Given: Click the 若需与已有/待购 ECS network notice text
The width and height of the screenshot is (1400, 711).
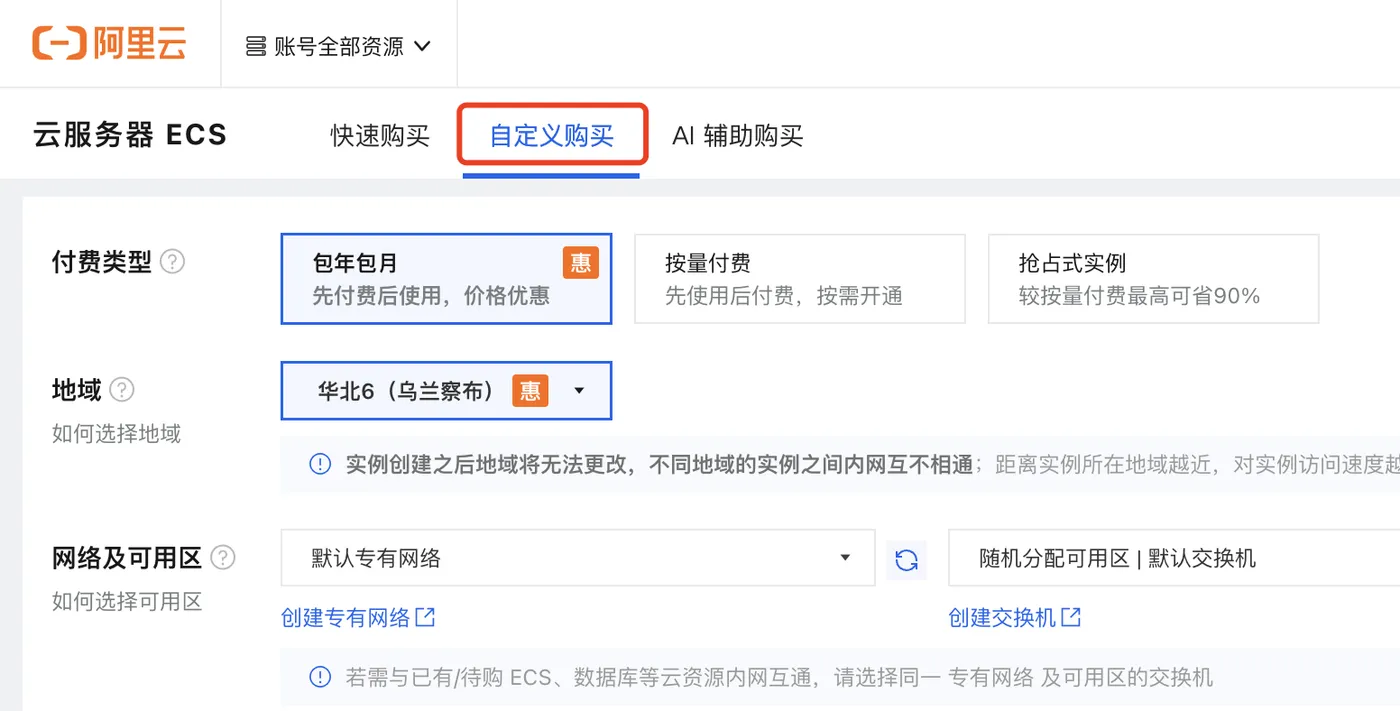Looking at the screenshot, I should (779, 678).
